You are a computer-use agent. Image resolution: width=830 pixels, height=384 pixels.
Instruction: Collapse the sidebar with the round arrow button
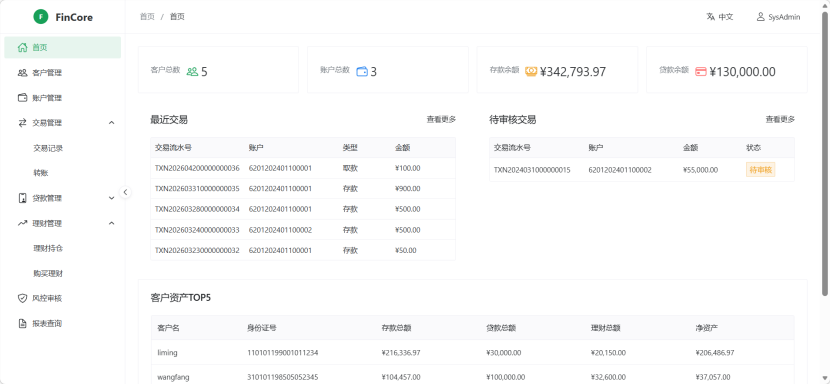pos(125,192)
